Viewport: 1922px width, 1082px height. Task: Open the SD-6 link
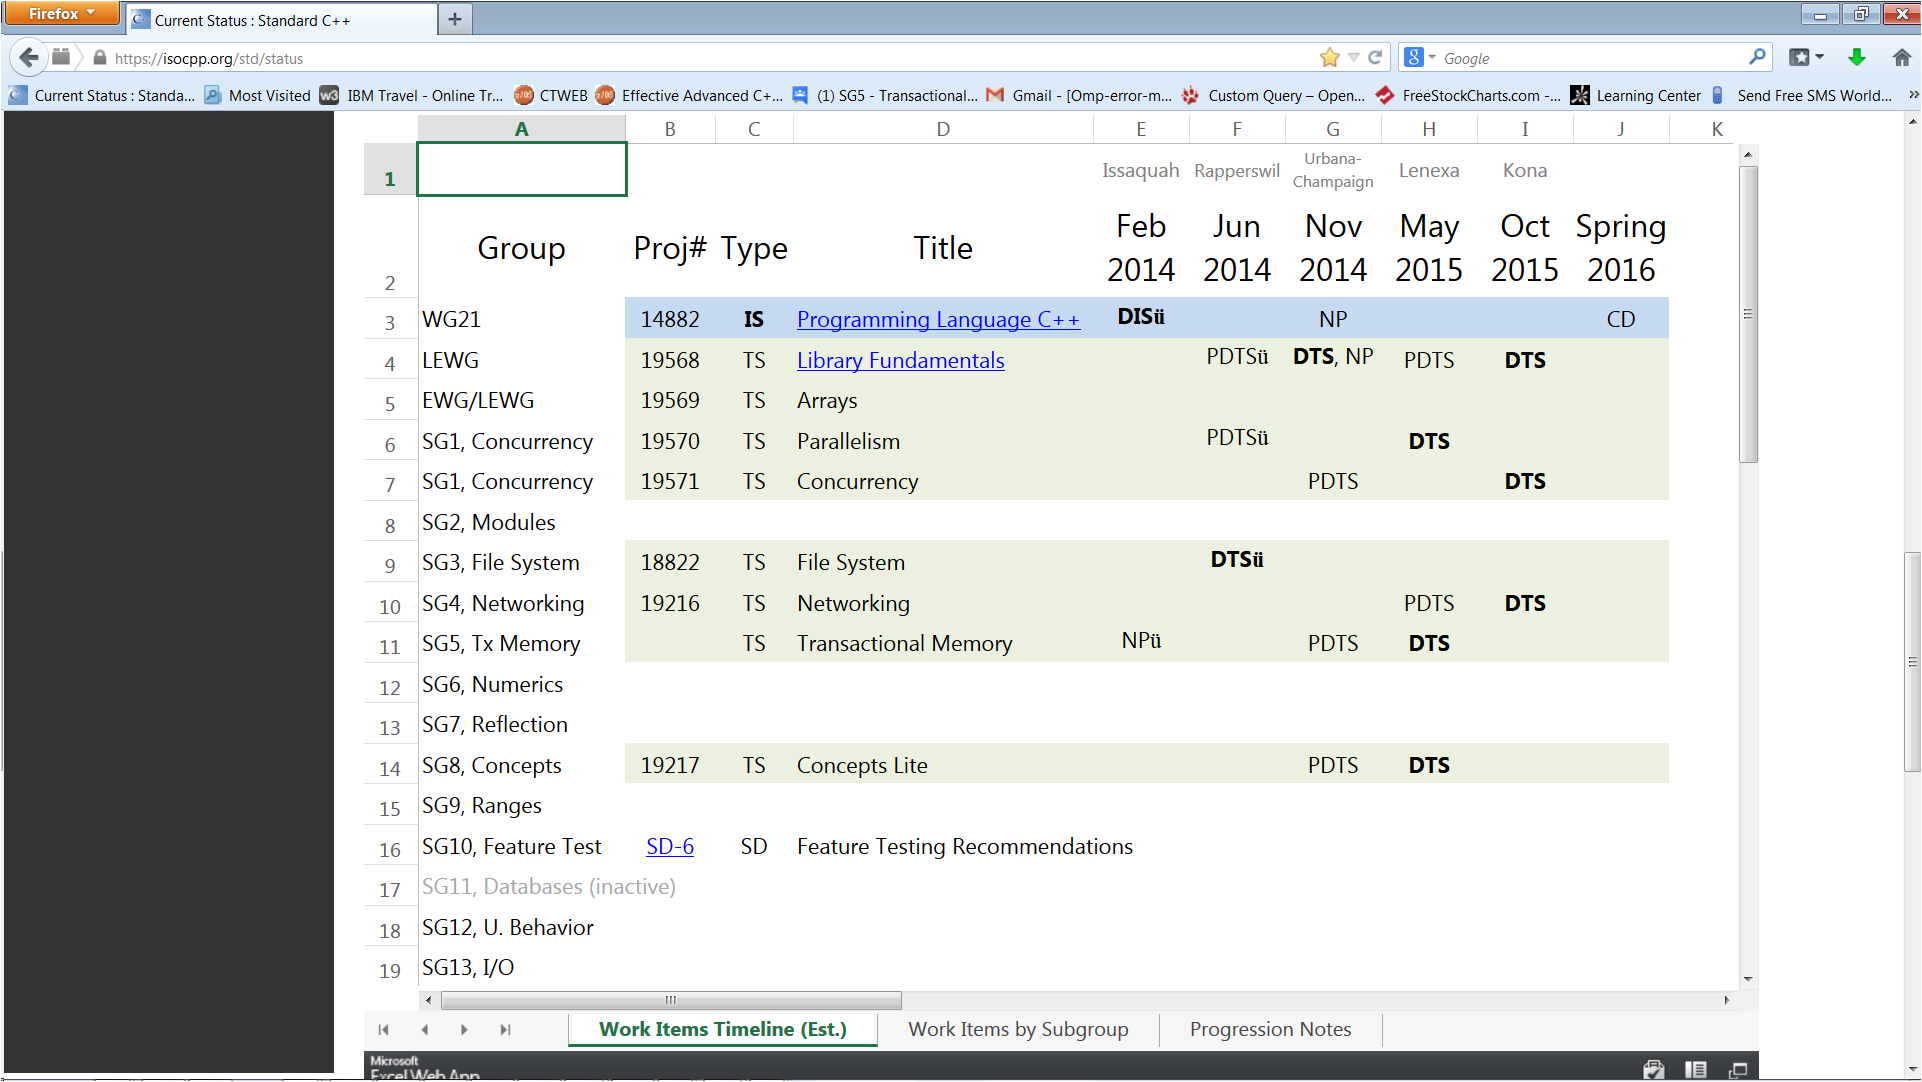point(670,846)
